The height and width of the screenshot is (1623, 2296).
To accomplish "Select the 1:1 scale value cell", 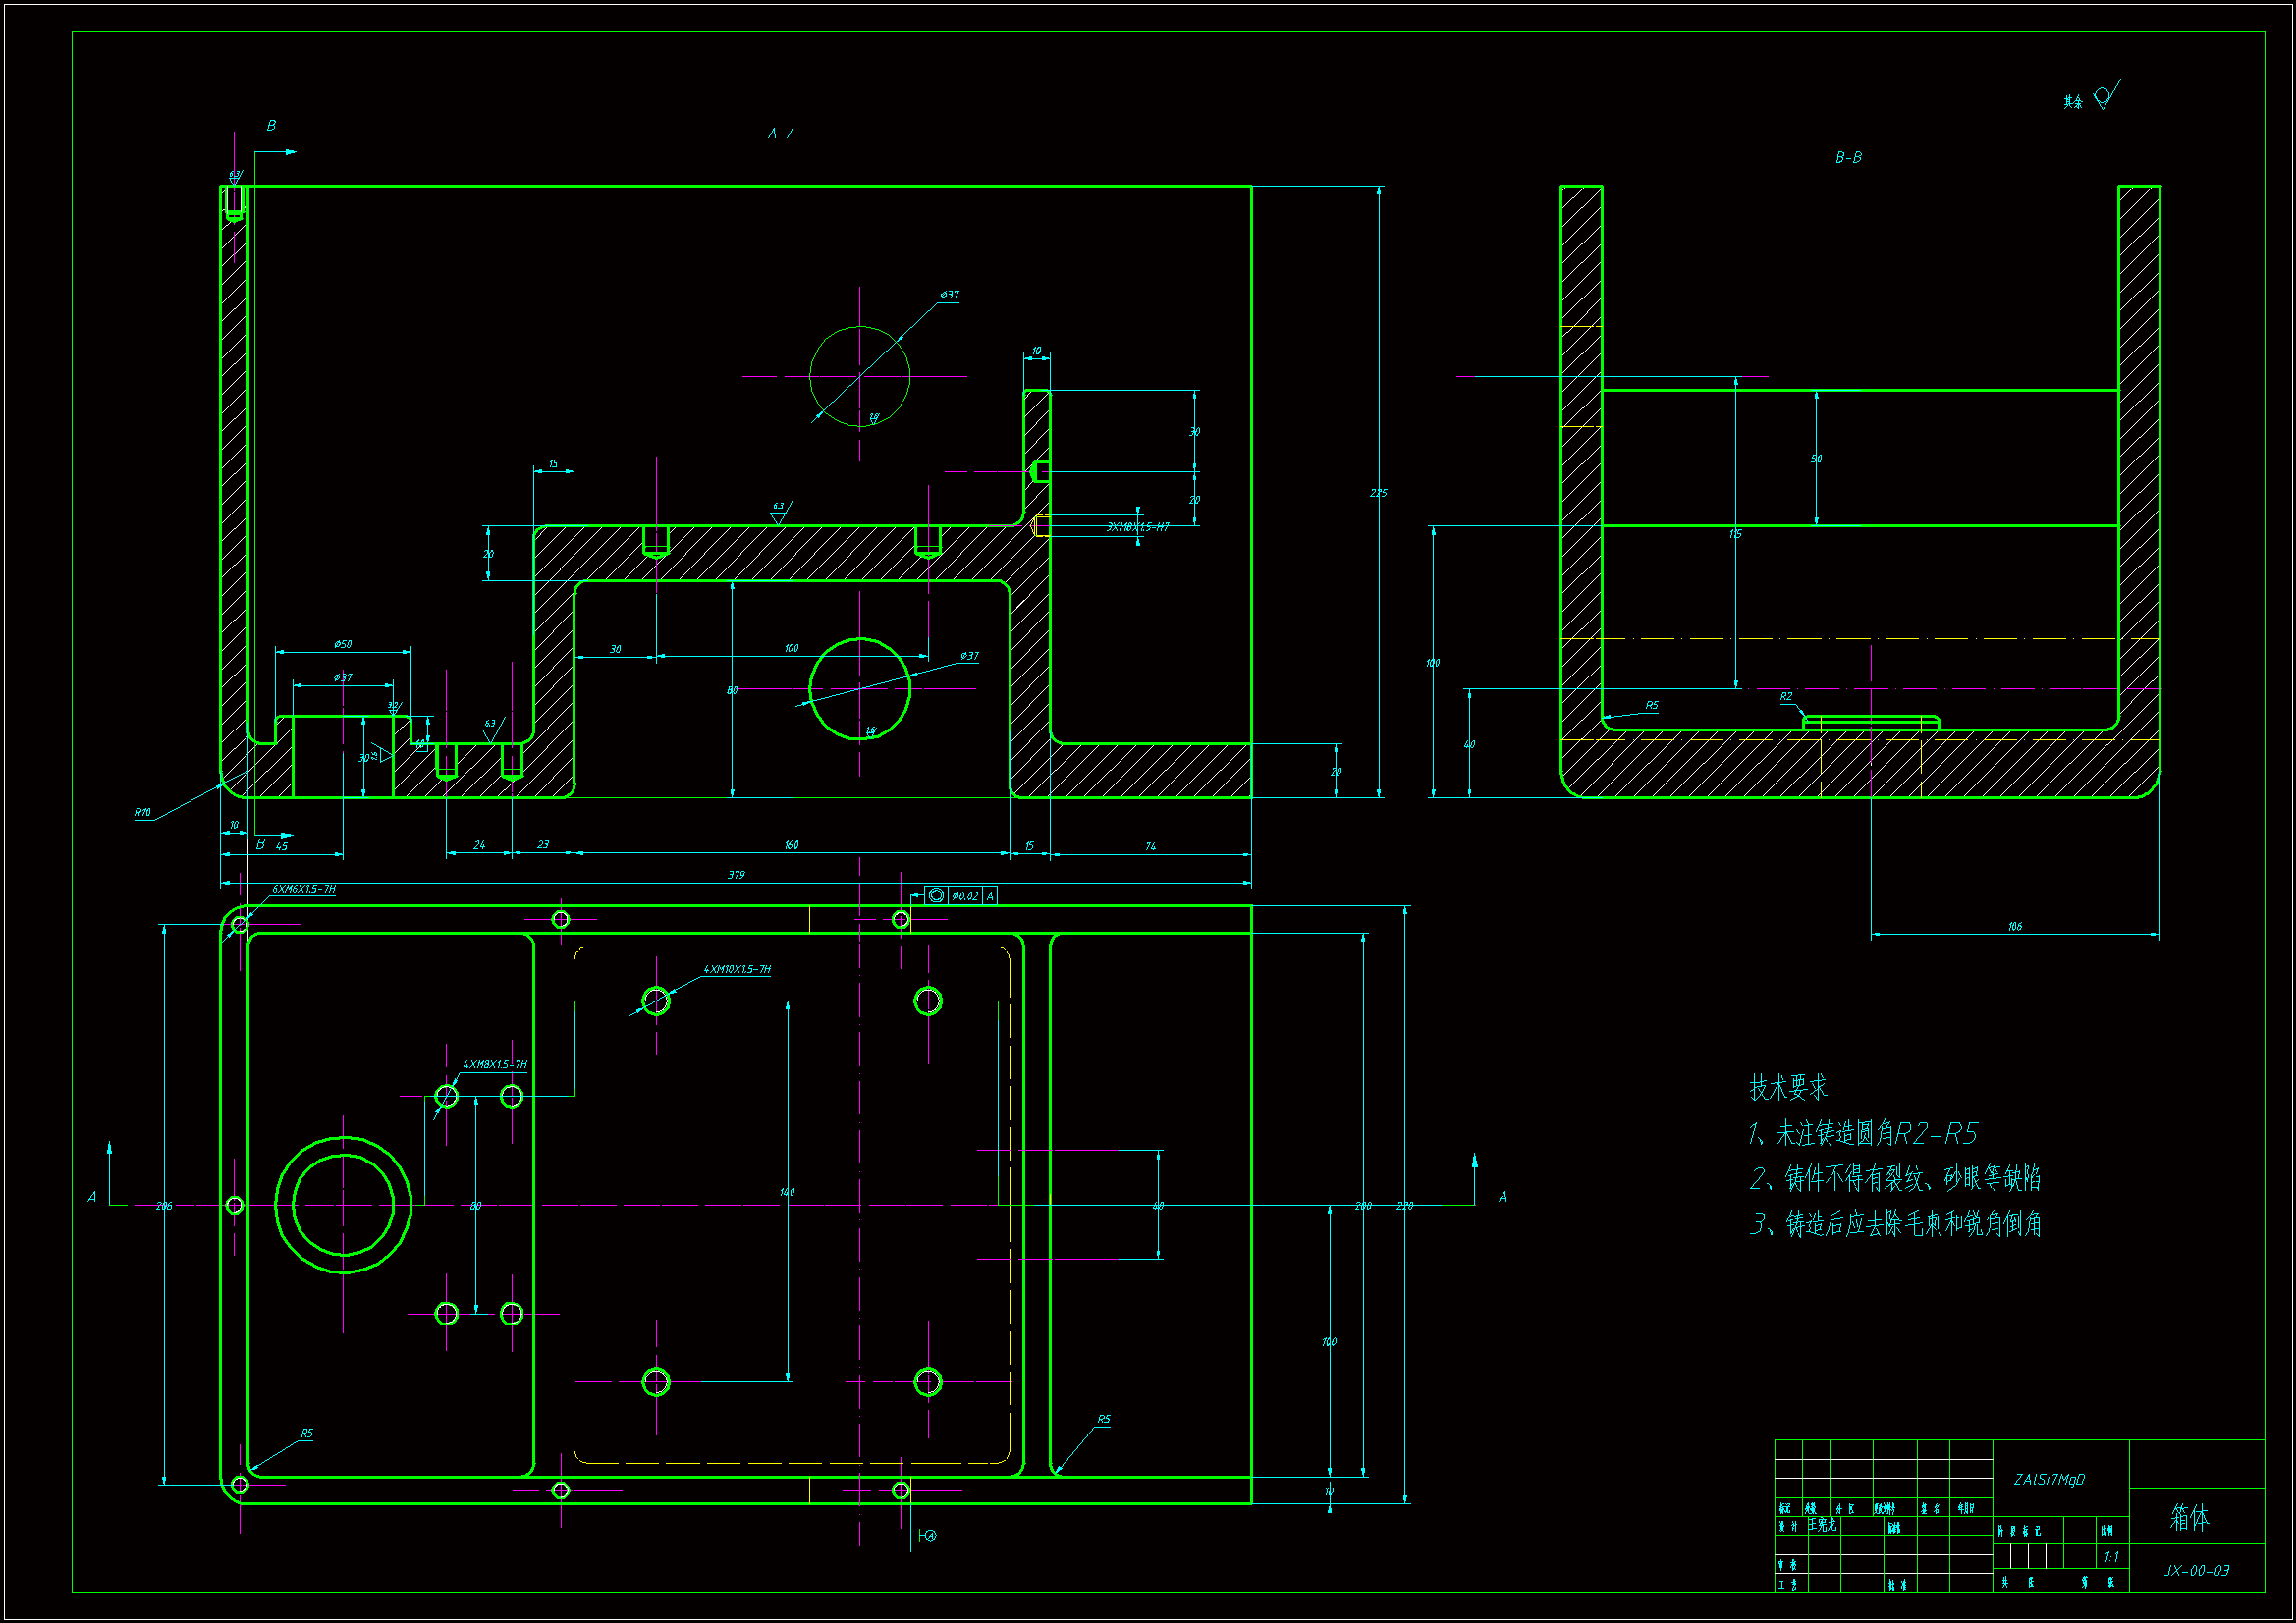I will [x=2111, y=1557].
